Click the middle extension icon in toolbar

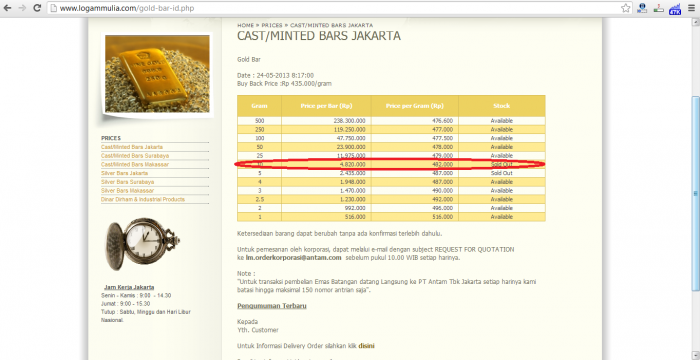coord(658,8)
